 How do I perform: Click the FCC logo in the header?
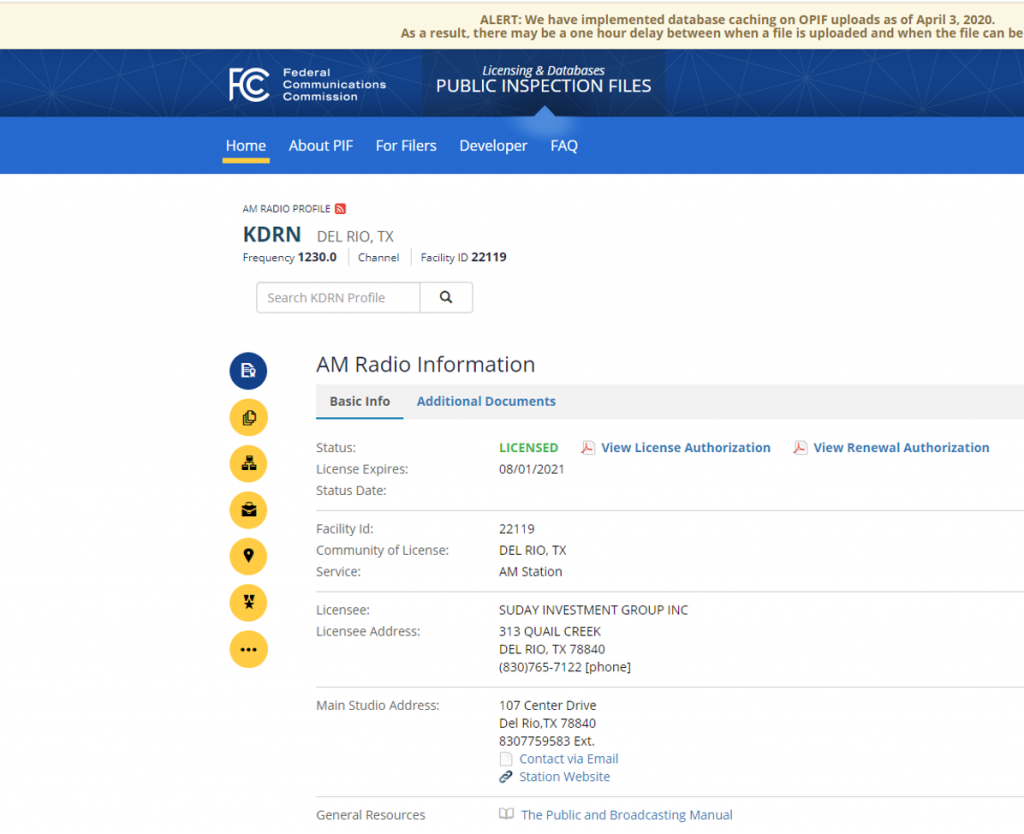point(249,85)
